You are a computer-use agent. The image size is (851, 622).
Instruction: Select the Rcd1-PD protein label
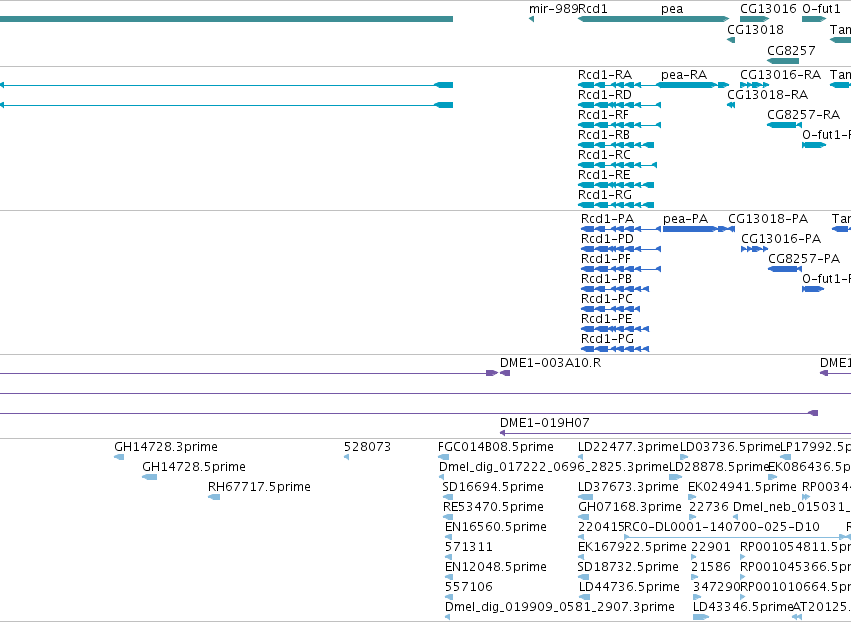click(607, 239)
